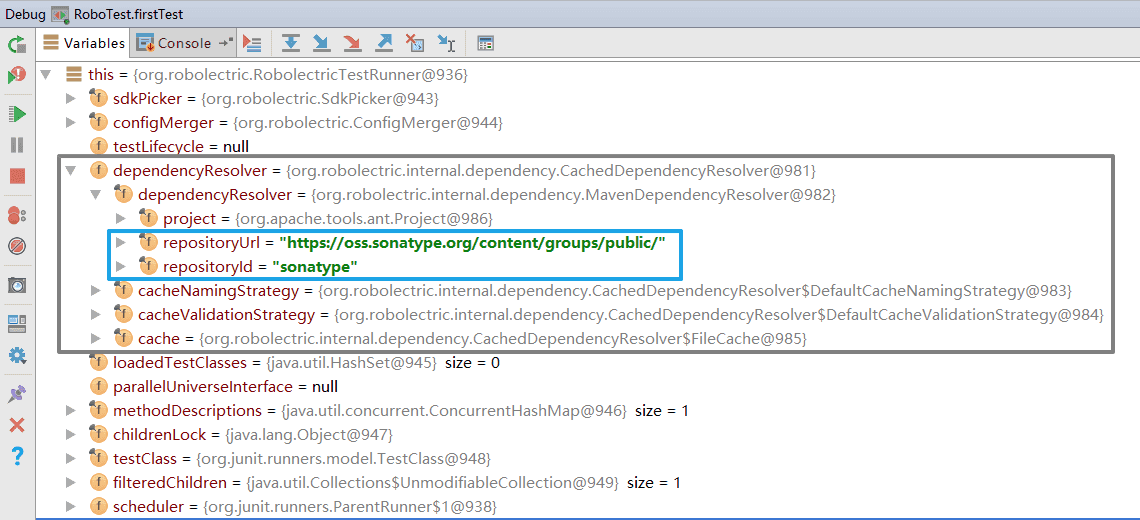Select the RoboTest.firstTest debug session title
The width and height of the screenshot is (1140, 520).
(x=128, y=13)
